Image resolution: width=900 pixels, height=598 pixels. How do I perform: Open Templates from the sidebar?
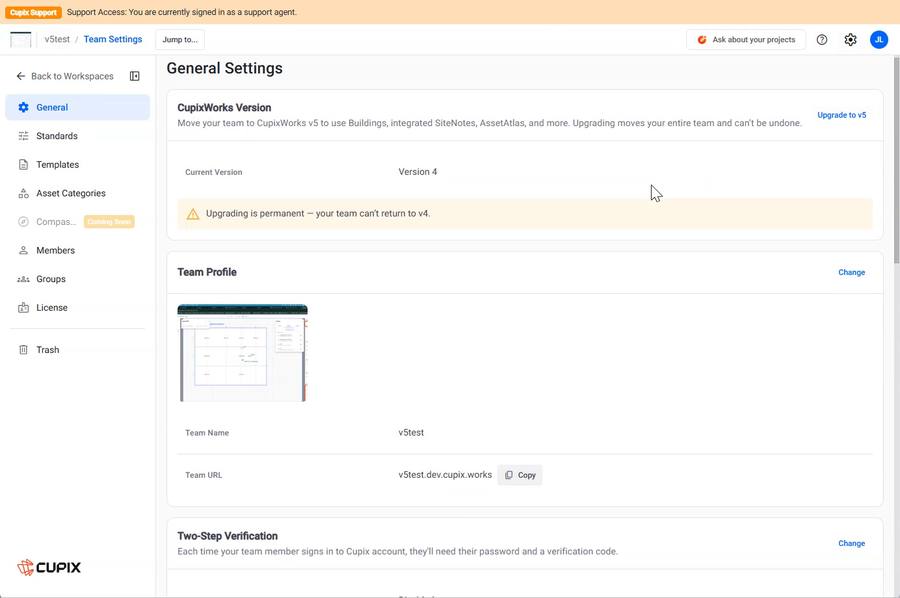pos(77,165)
